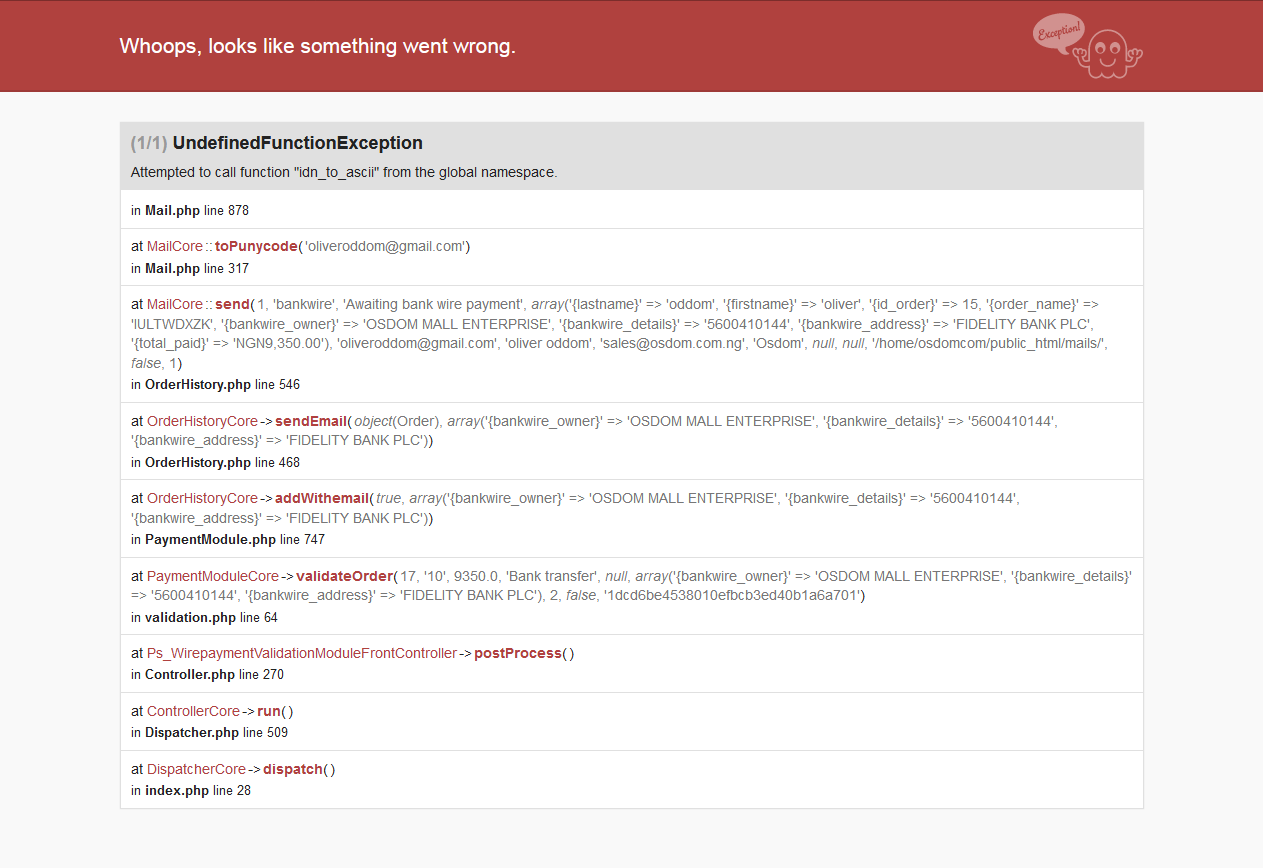
Task: Click the addWithemail method name
Action: pyautogui.click(x=323, y=498)
